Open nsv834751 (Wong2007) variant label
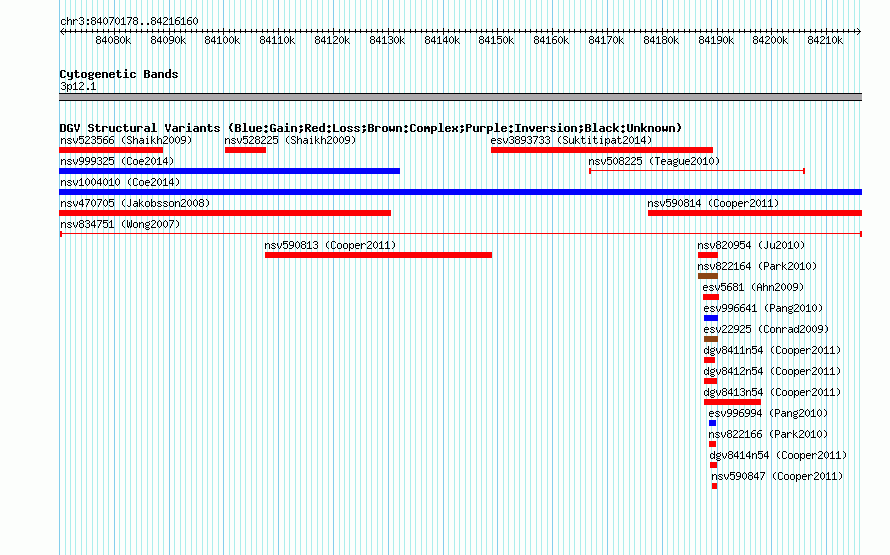The image size is (890, 555). pyautogui.click(x=120, y=224)
